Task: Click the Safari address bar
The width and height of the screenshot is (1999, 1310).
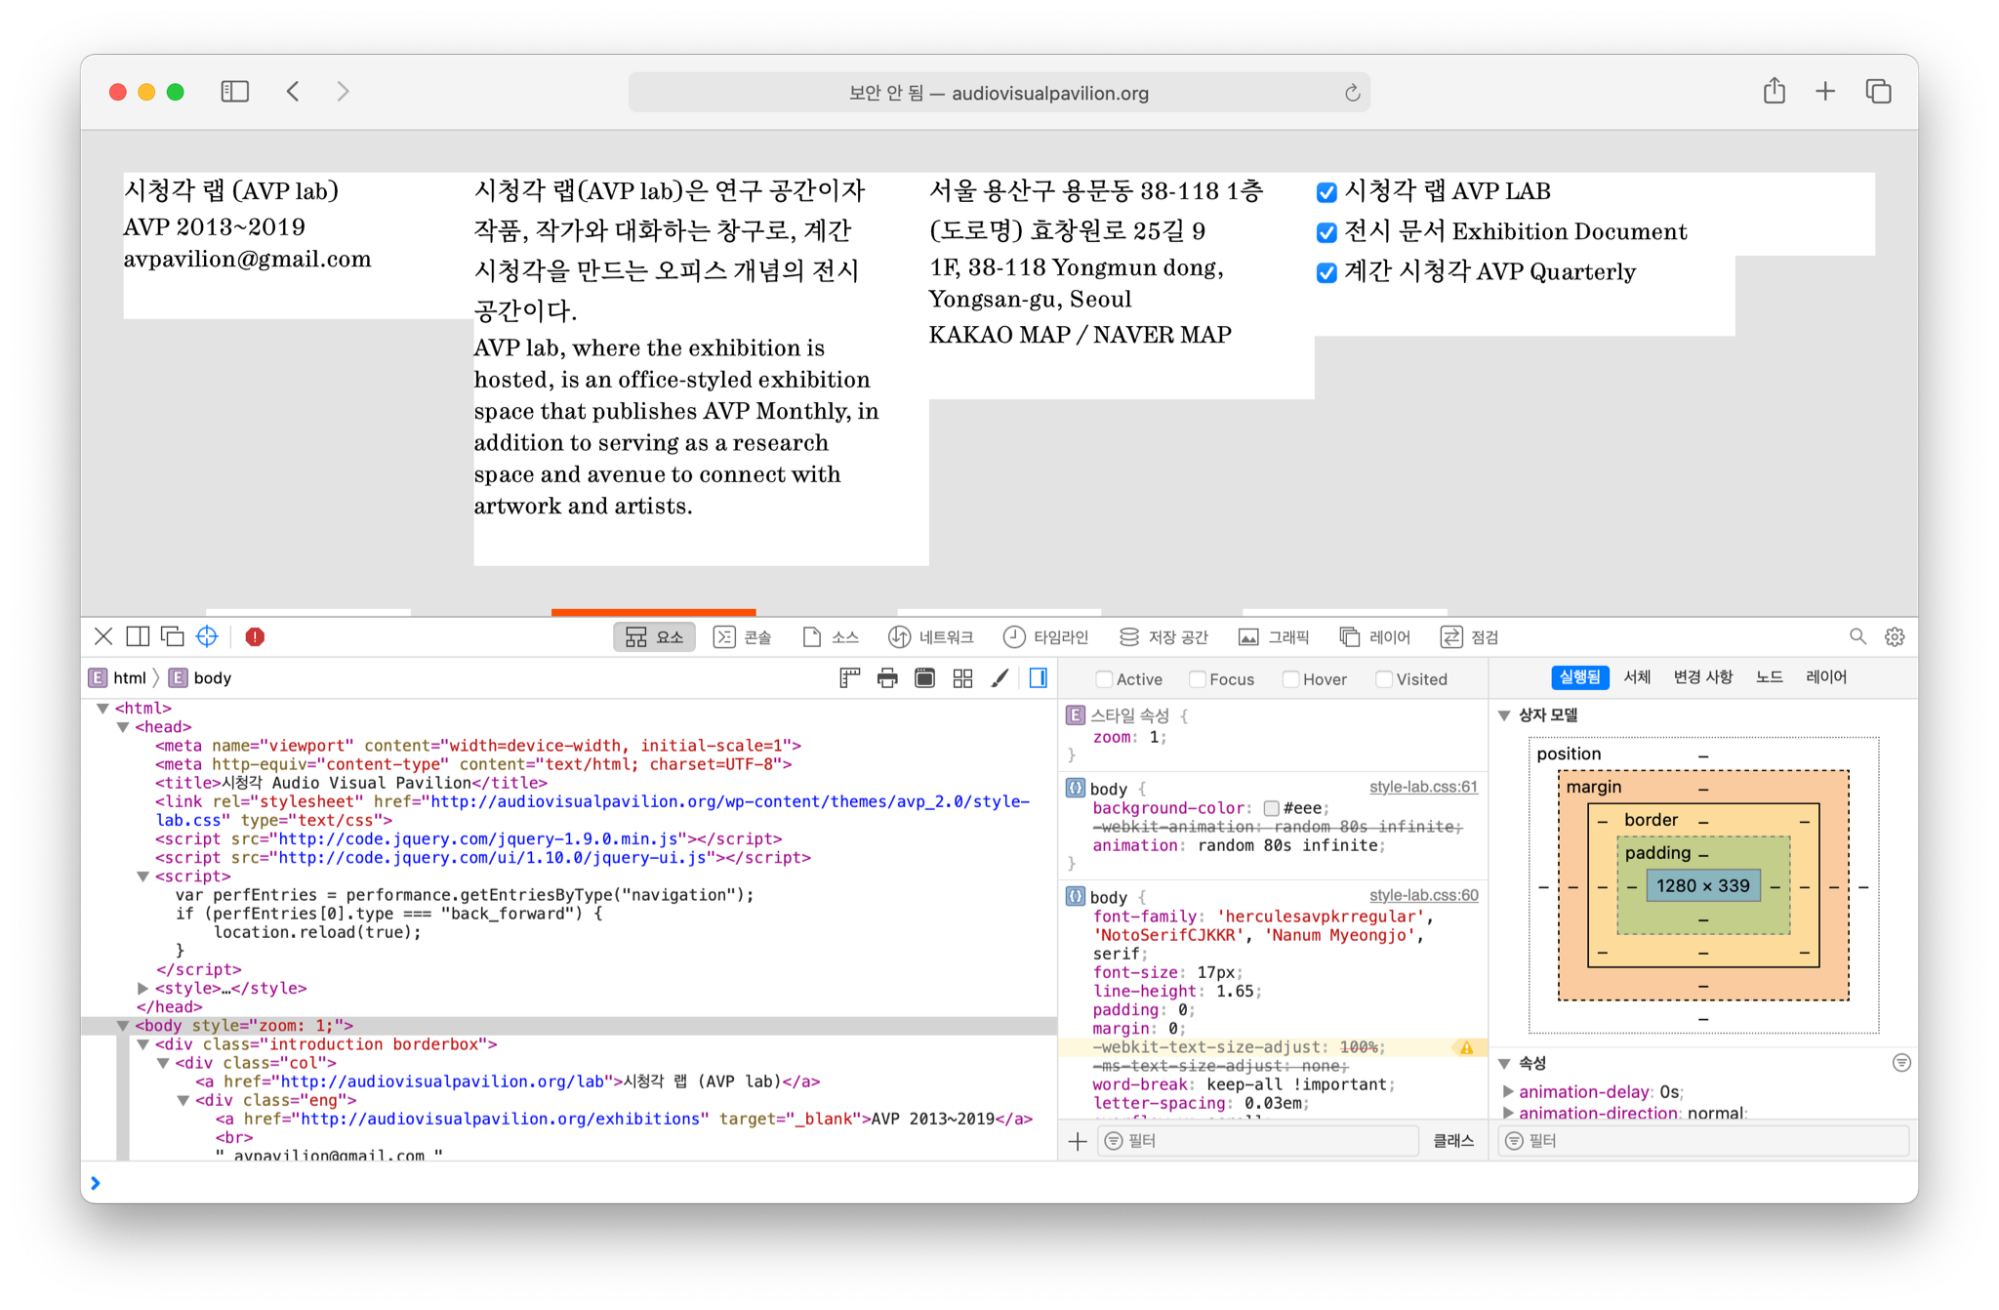Action: pyautogui.click(x=998, y=93)
